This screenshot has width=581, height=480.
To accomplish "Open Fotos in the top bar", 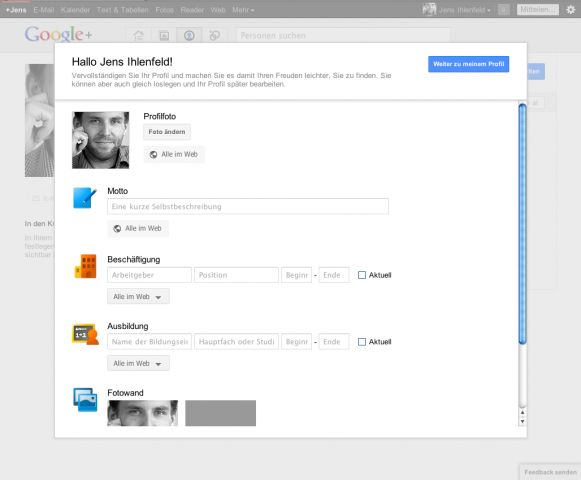I will pyautogui.click(x=165, y=10).
